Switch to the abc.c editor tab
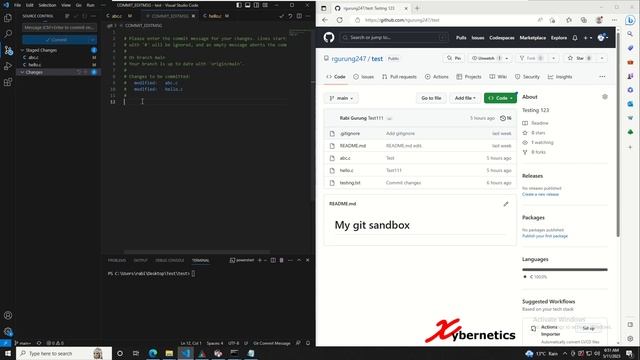 117,16
